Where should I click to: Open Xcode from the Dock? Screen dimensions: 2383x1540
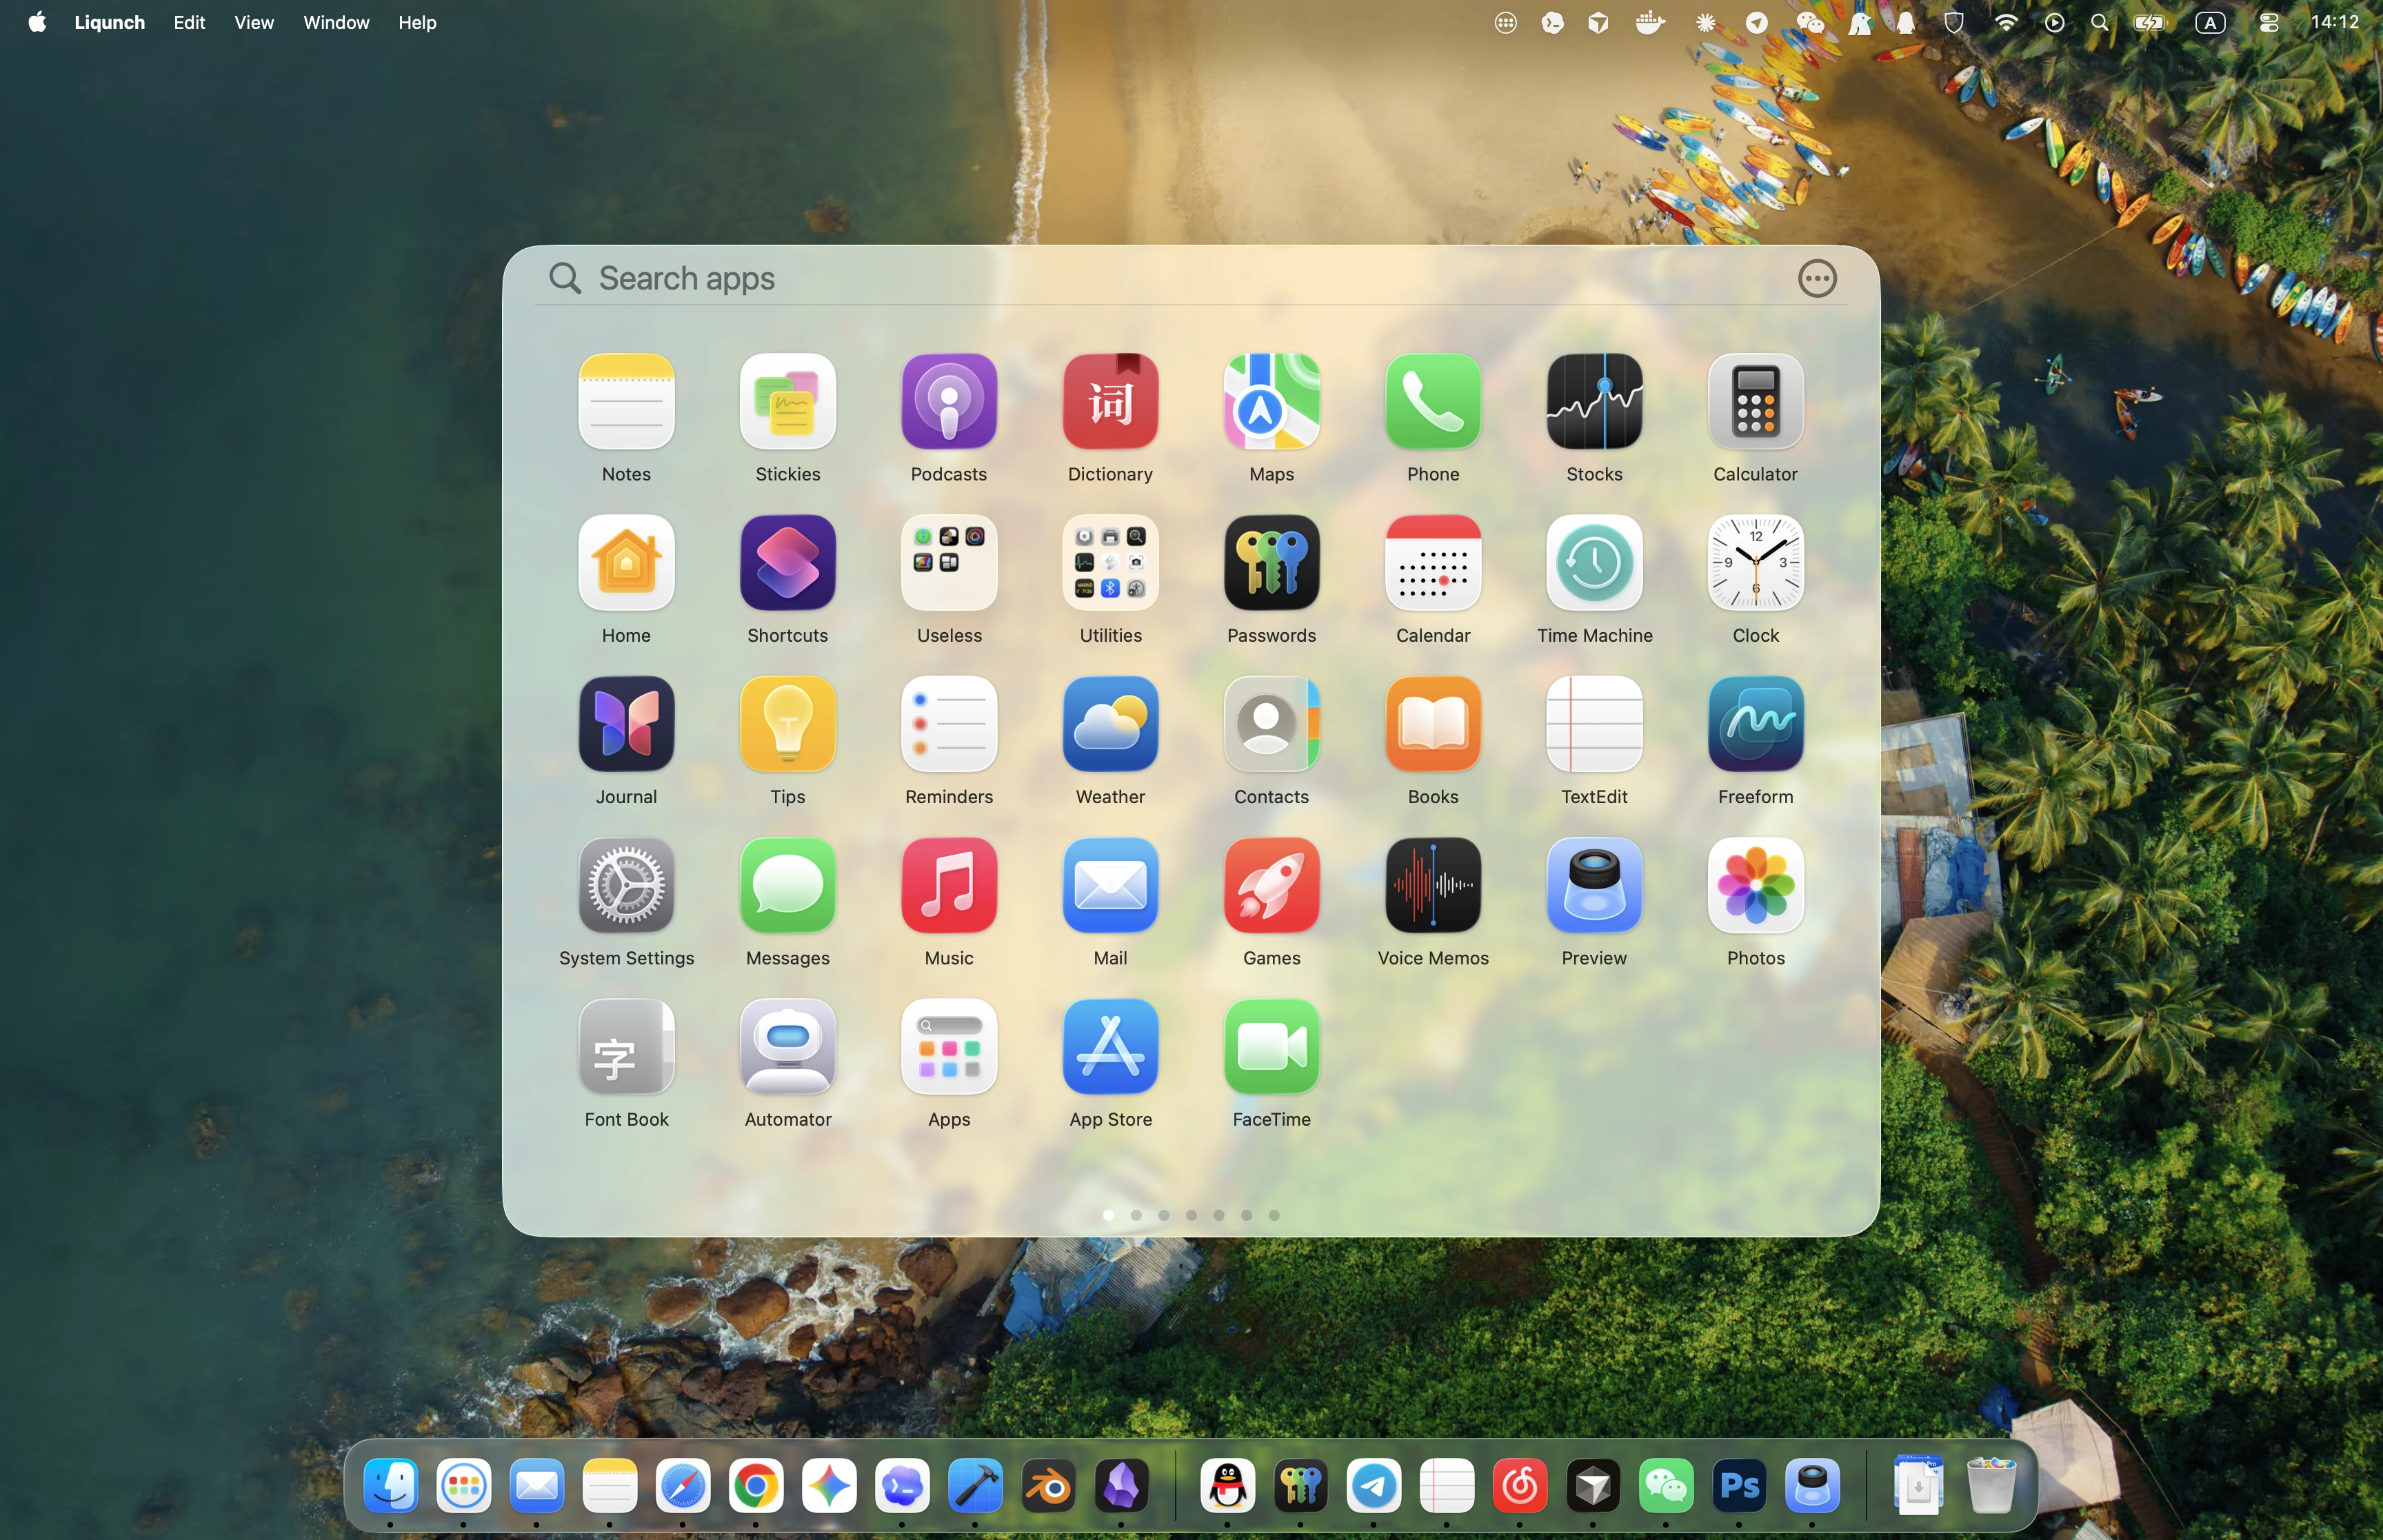[x=976, y=1485]
